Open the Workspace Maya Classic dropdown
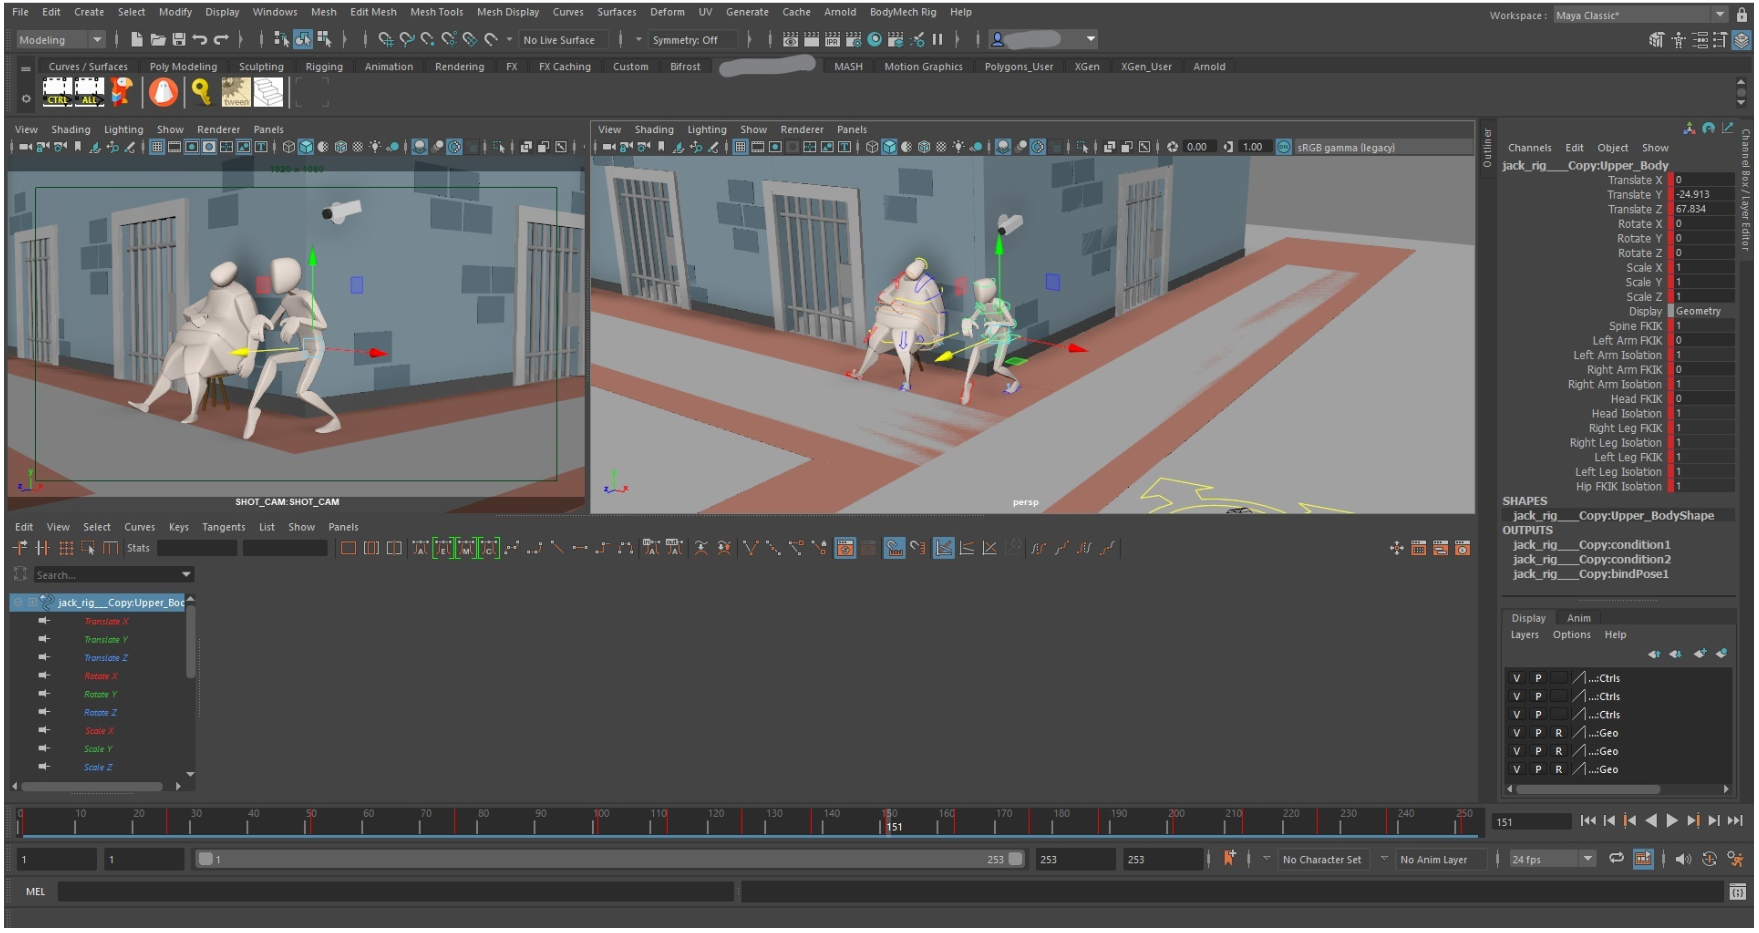This screenshot has width=1759, height=933. point(1640,15)
